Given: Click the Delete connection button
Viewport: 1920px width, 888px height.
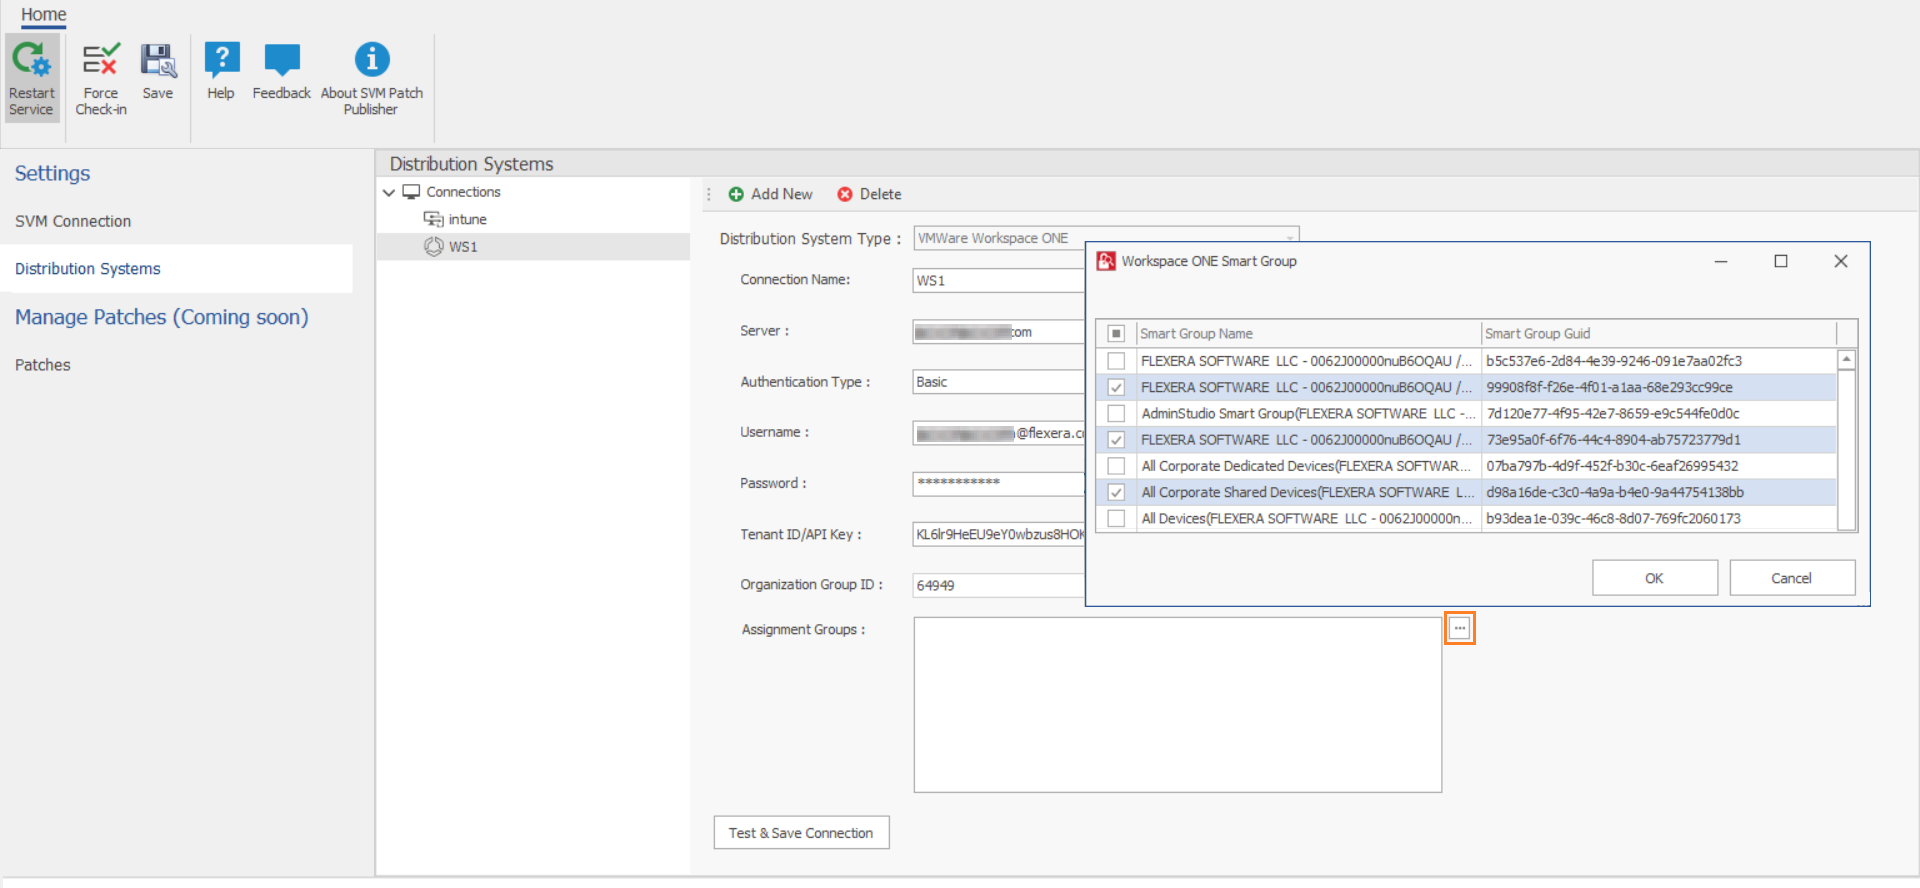Looking at the screenshot, I should click(869, 194).
